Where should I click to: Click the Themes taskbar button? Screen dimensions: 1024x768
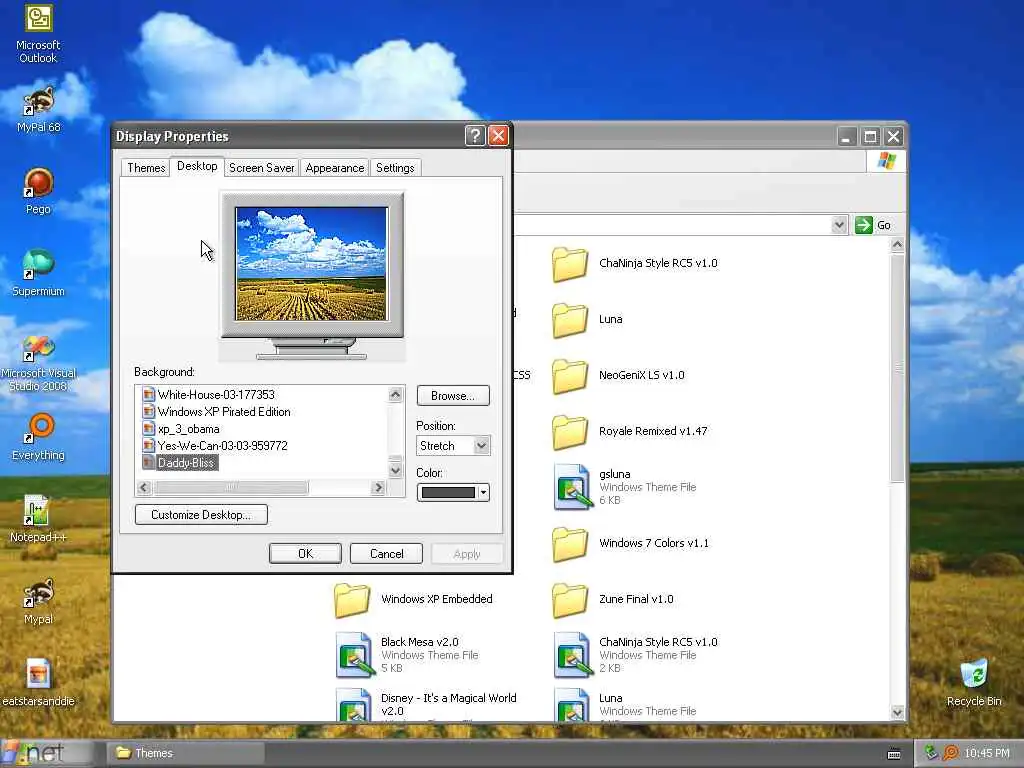coord(185,753)
